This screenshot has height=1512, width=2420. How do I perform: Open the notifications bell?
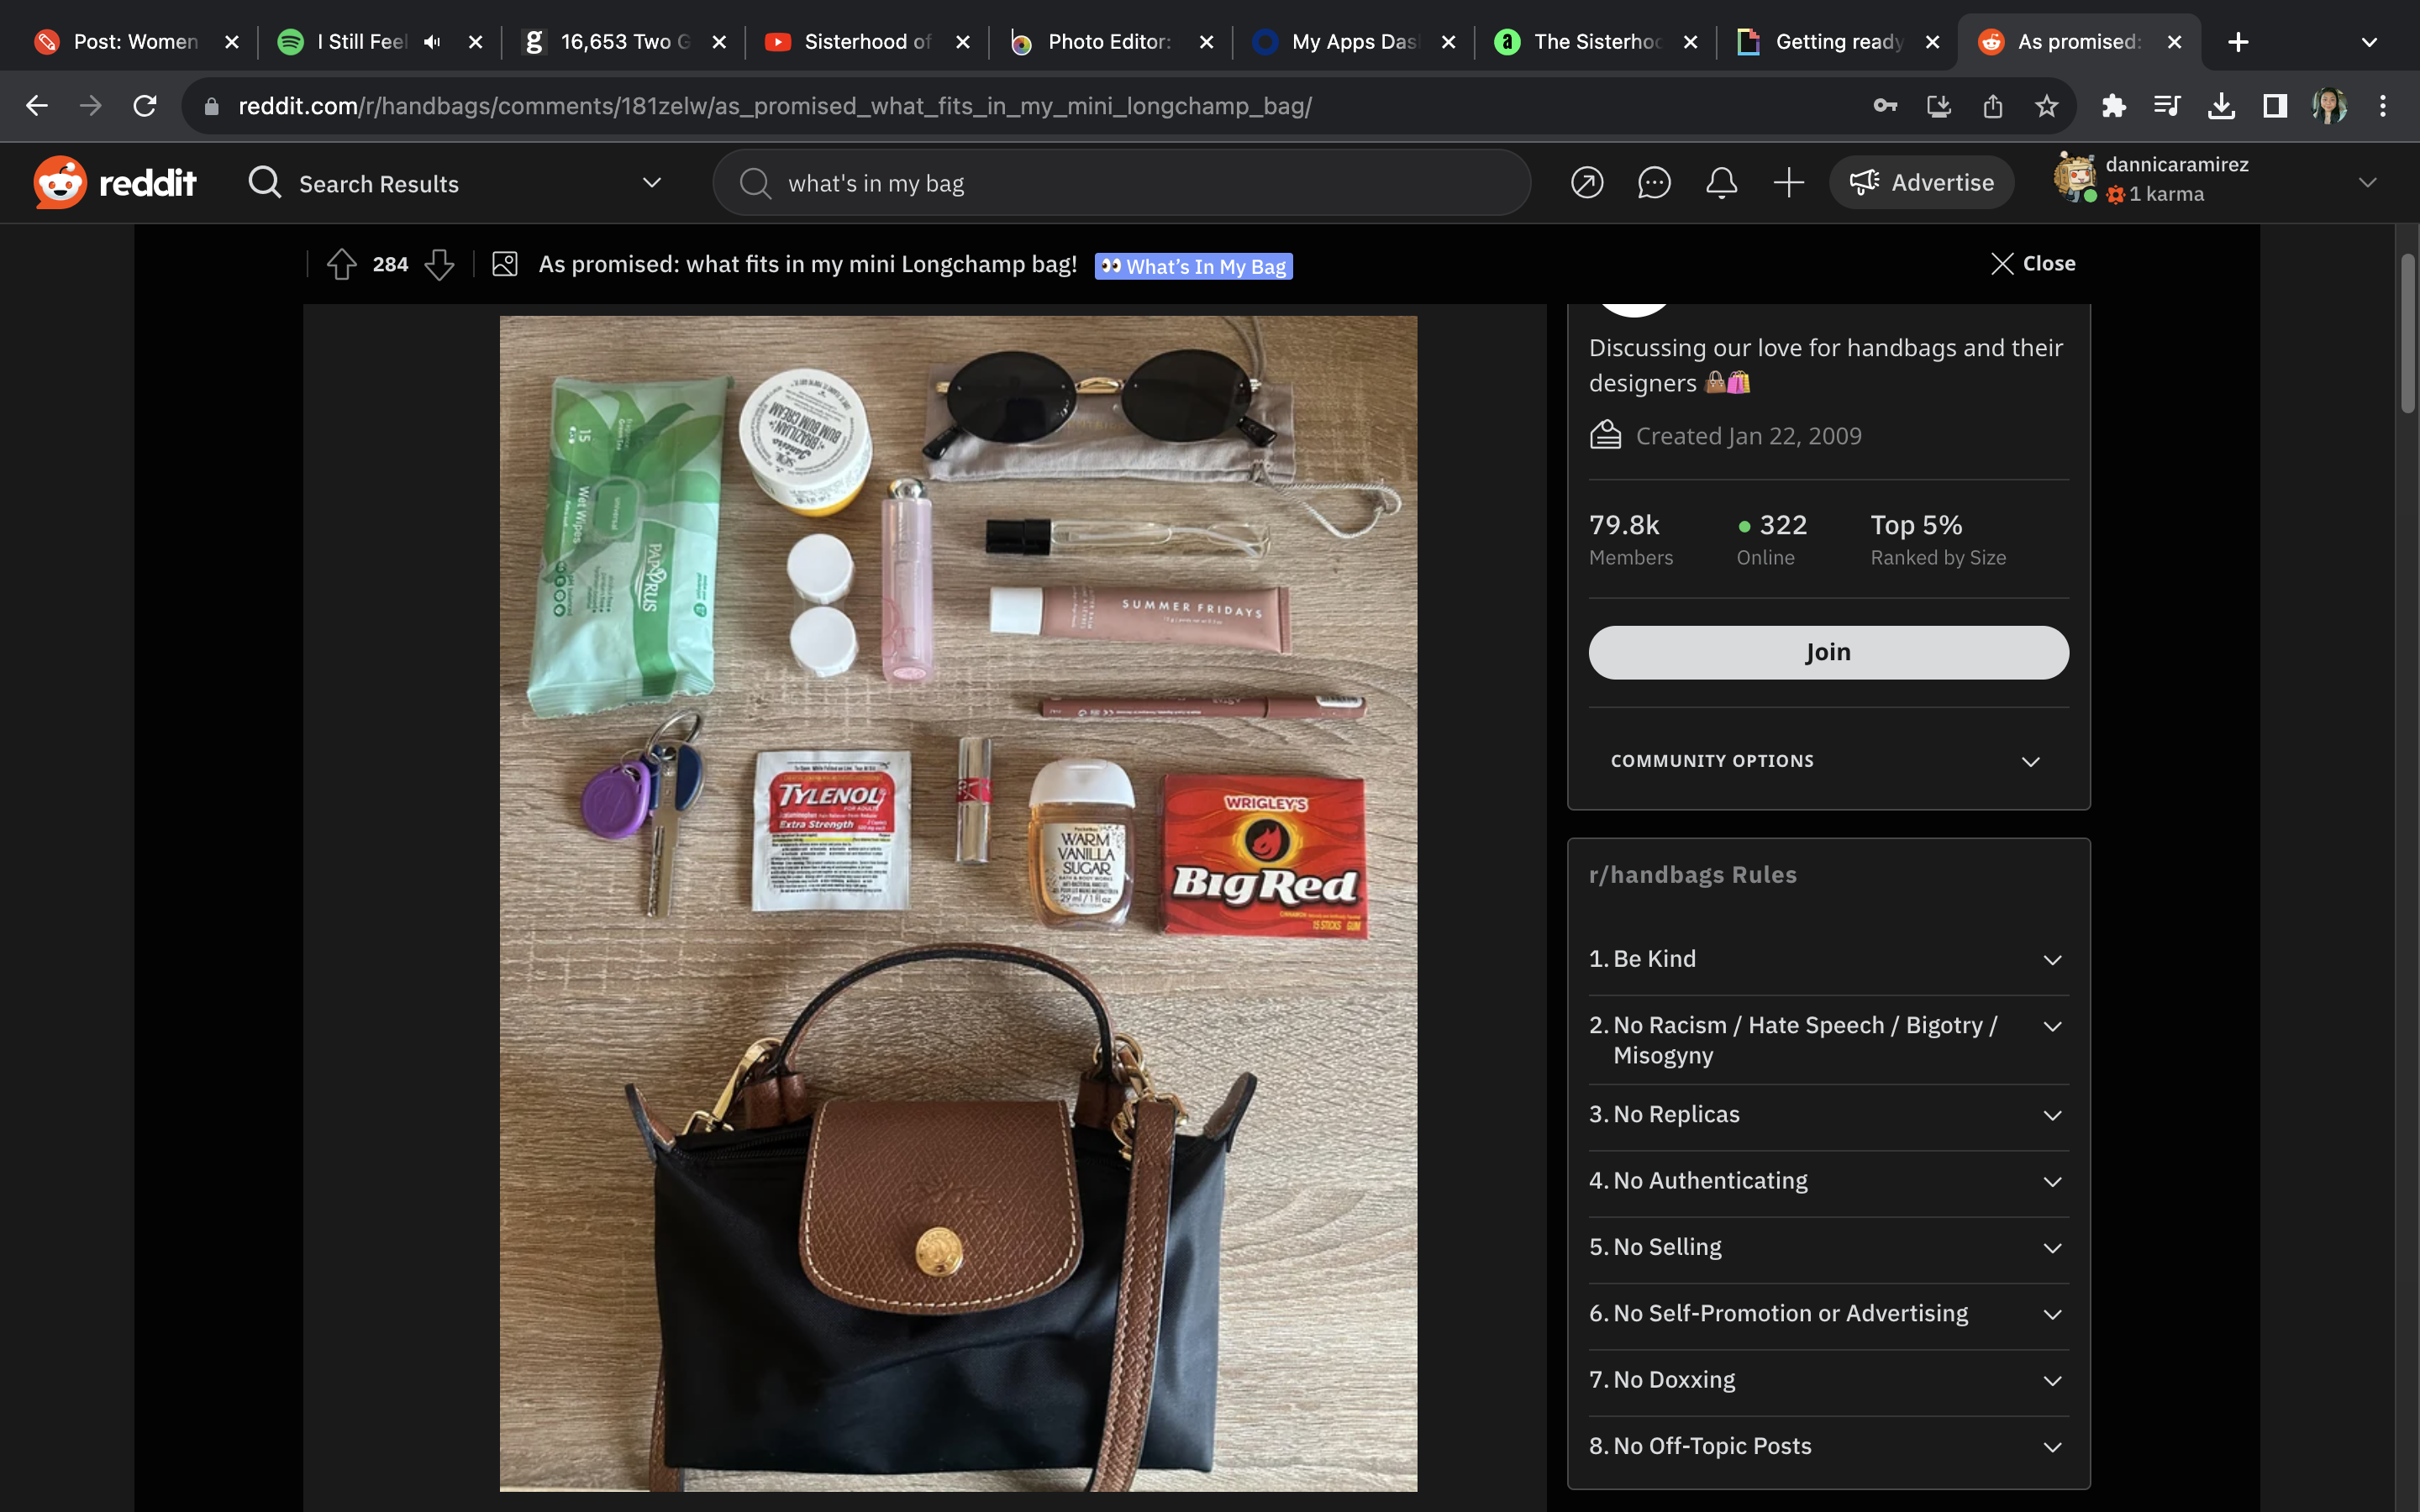pyautogui.click(x=1721, y=183)
